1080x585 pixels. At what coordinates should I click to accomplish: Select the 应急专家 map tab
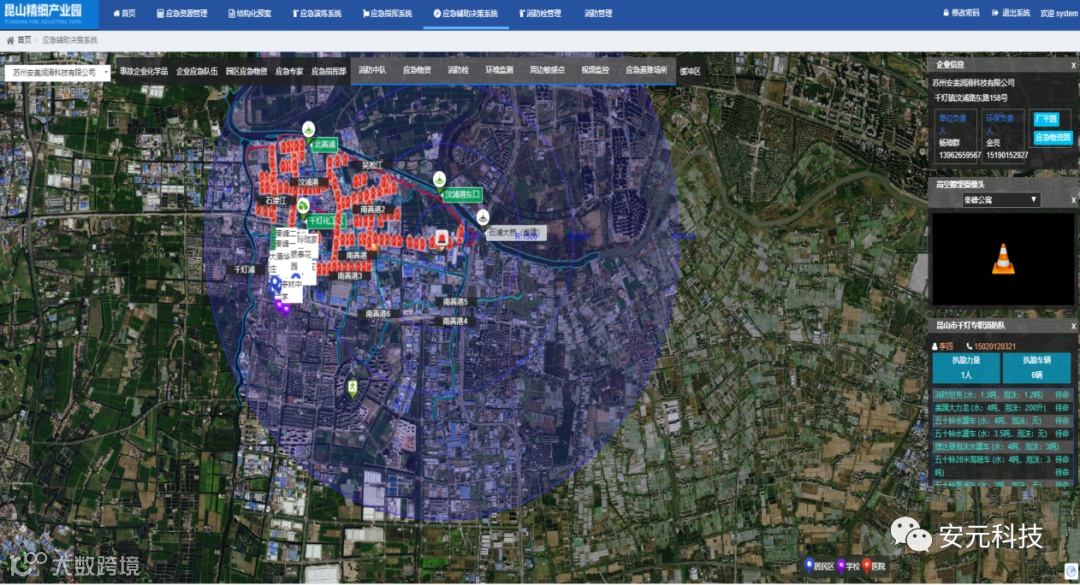click(289, 71)
